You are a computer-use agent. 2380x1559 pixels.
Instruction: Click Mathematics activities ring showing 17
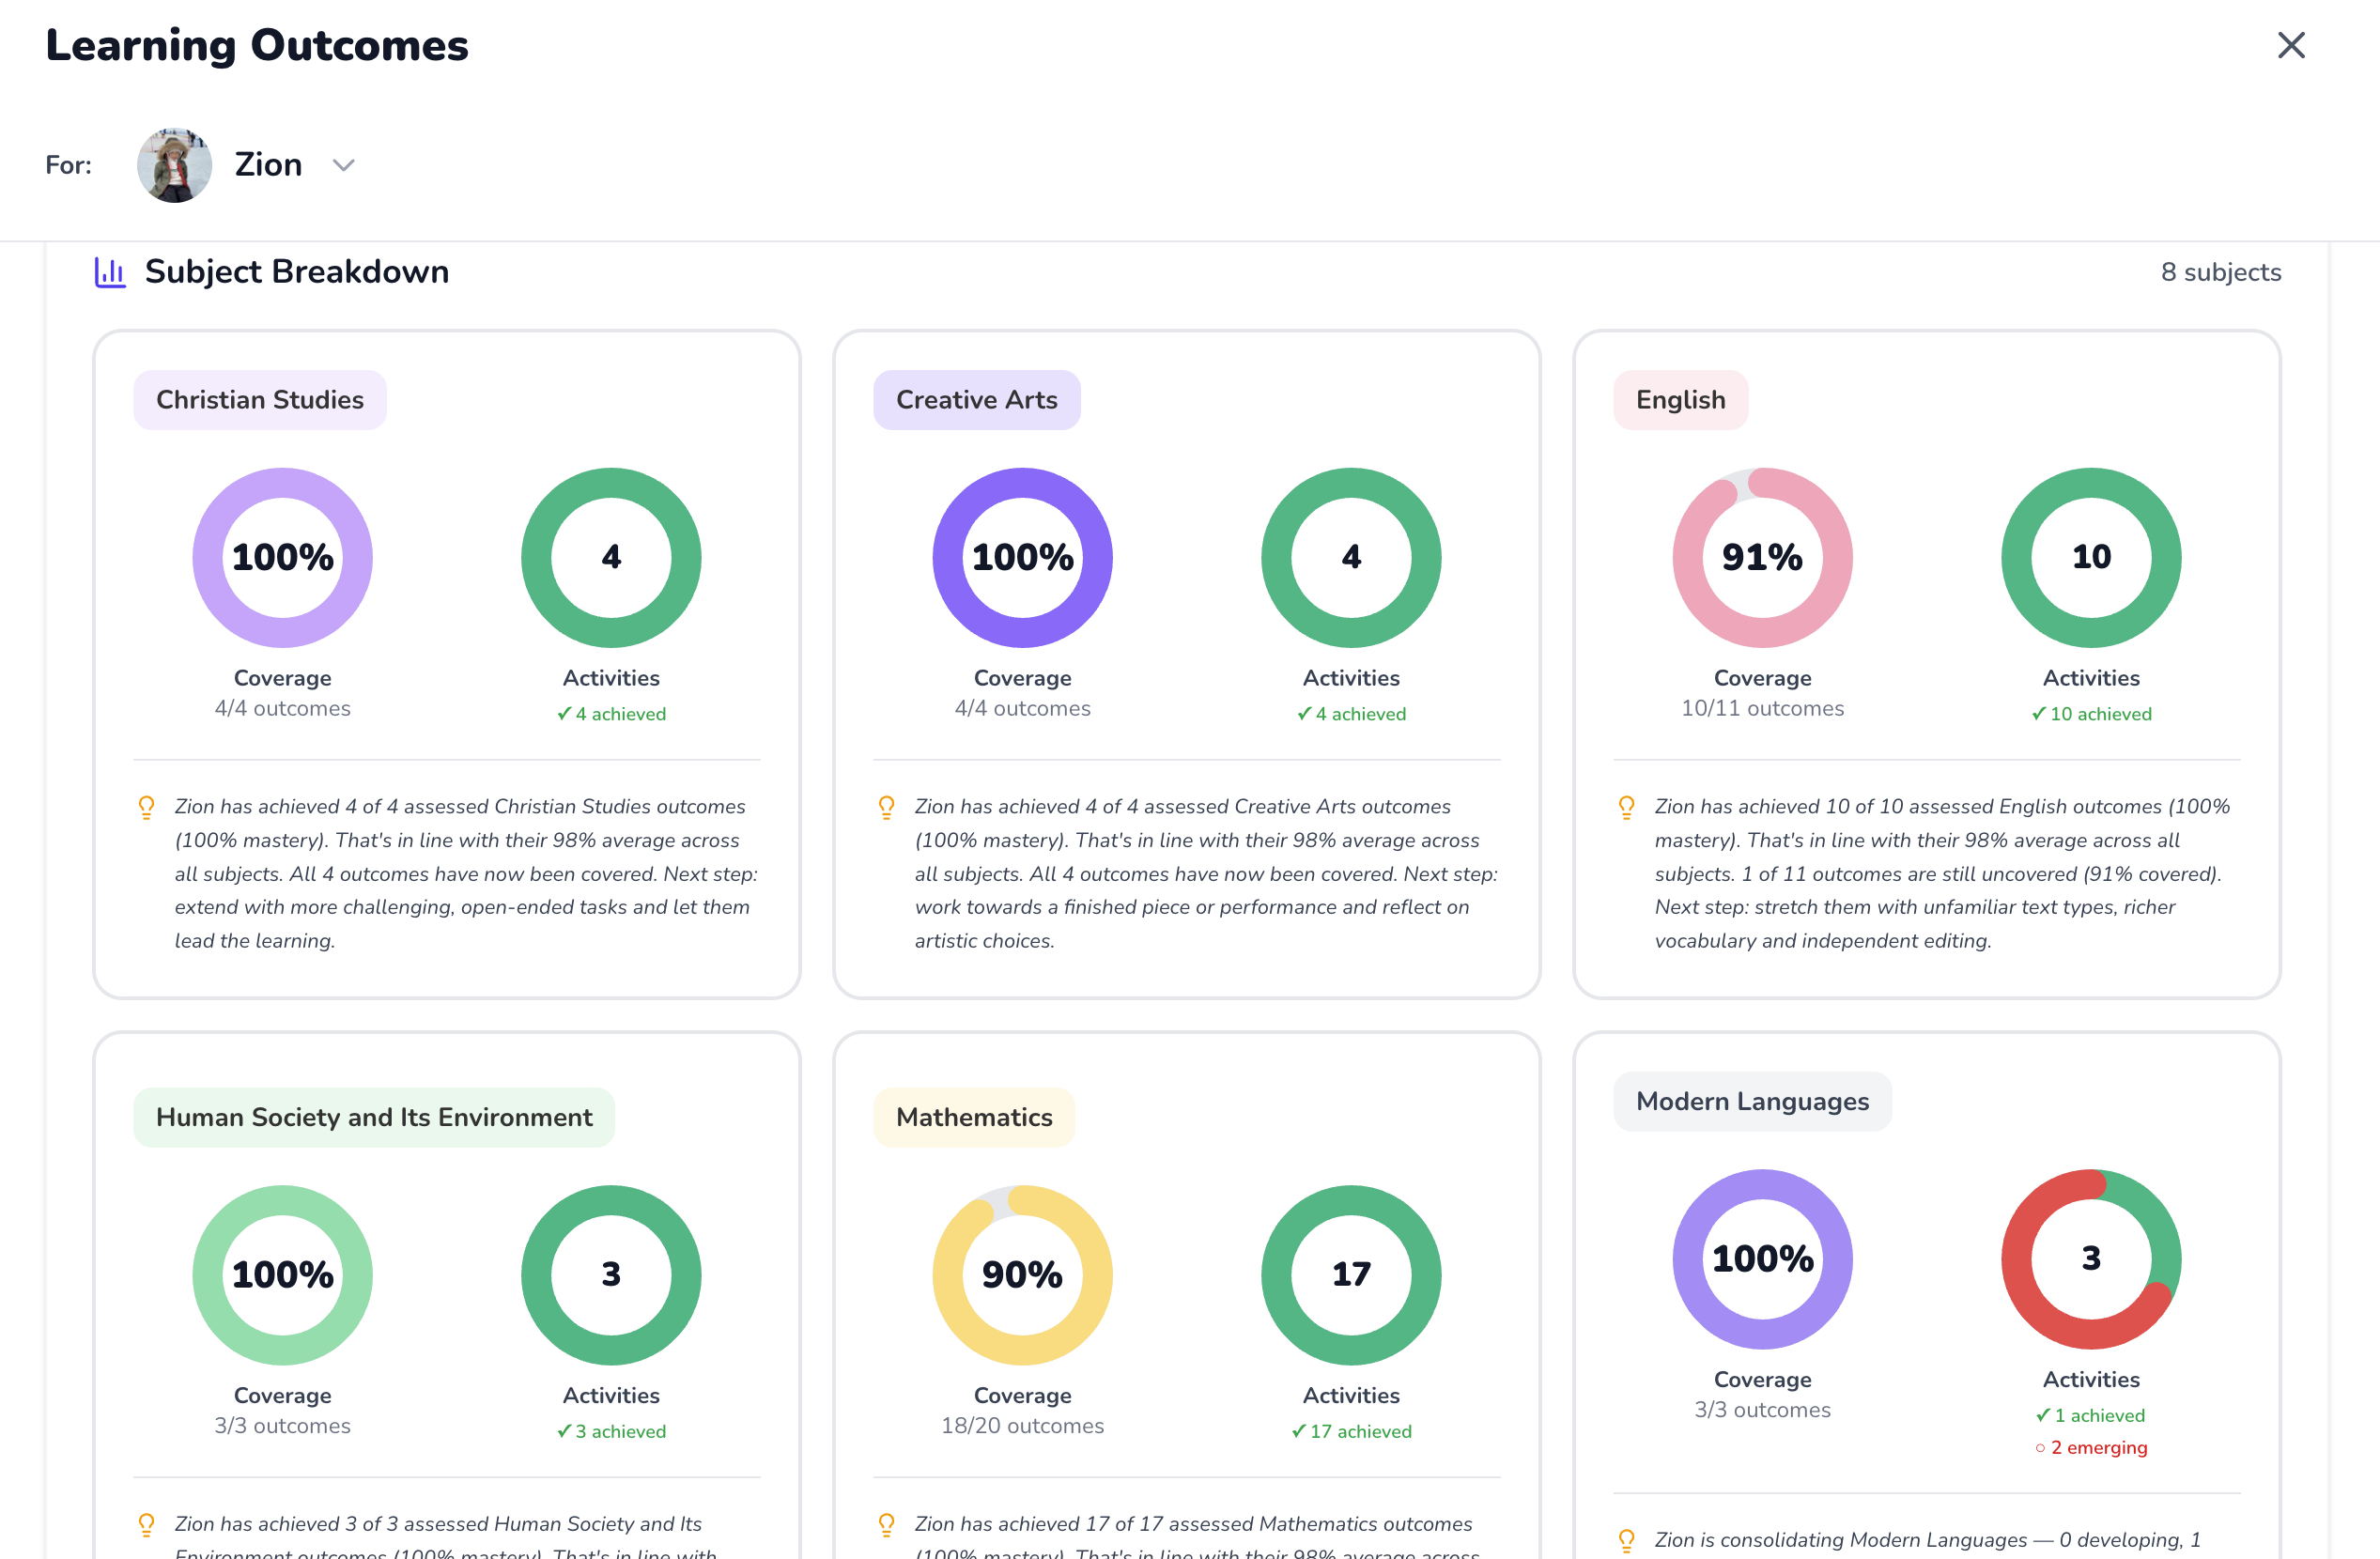(x=1351, y=1274)
